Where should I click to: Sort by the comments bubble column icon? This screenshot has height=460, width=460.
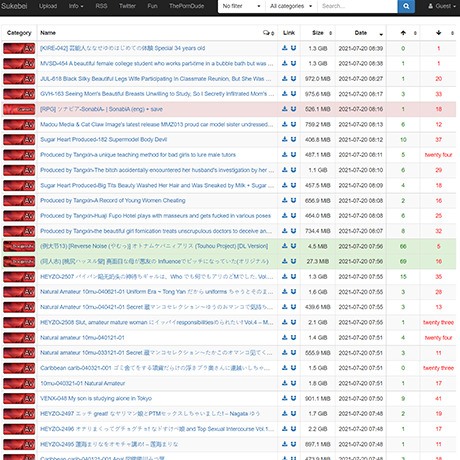click(x=268, y=33)
